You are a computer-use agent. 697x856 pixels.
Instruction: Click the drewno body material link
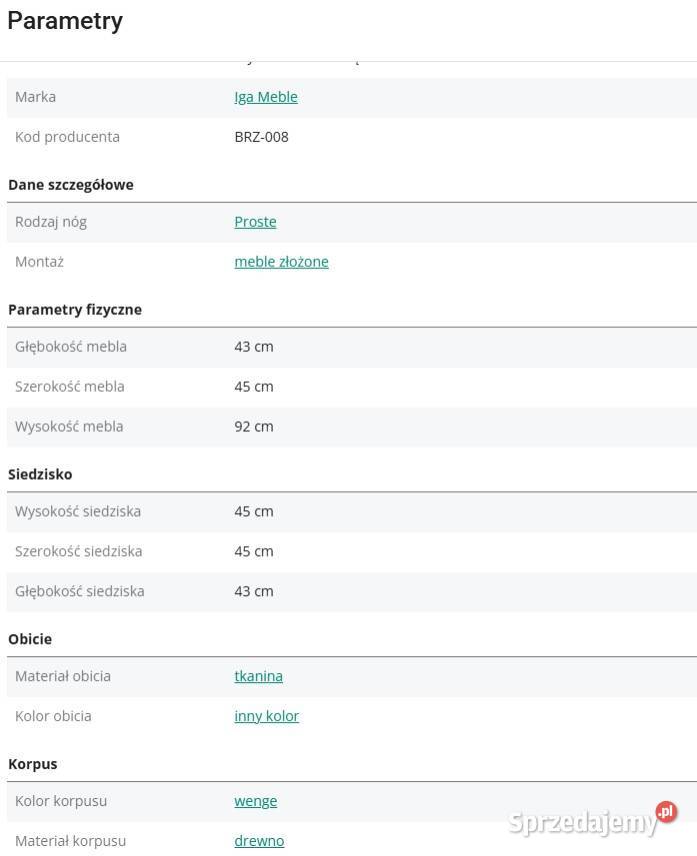(259, 841)
